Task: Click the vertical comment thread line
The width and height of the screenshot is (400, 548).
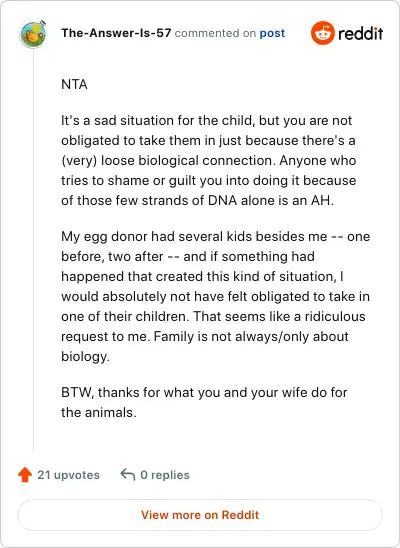Action: point(34,250)
